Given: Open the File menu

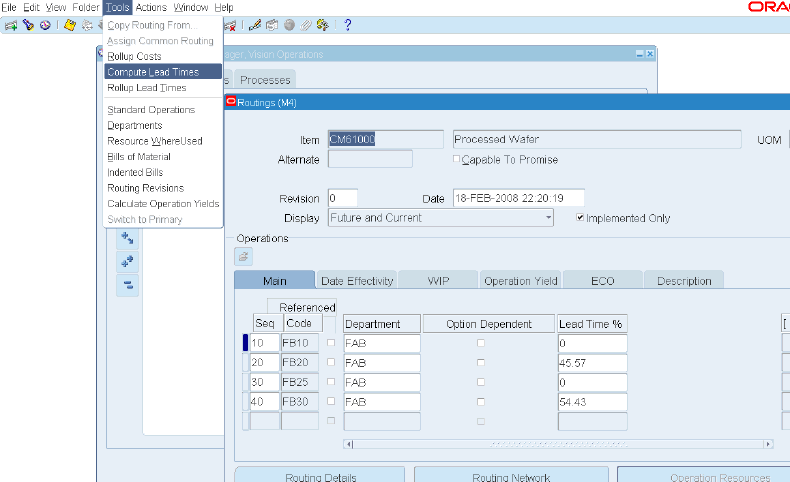Looking at the screenshot, I should tap(9, 8).
